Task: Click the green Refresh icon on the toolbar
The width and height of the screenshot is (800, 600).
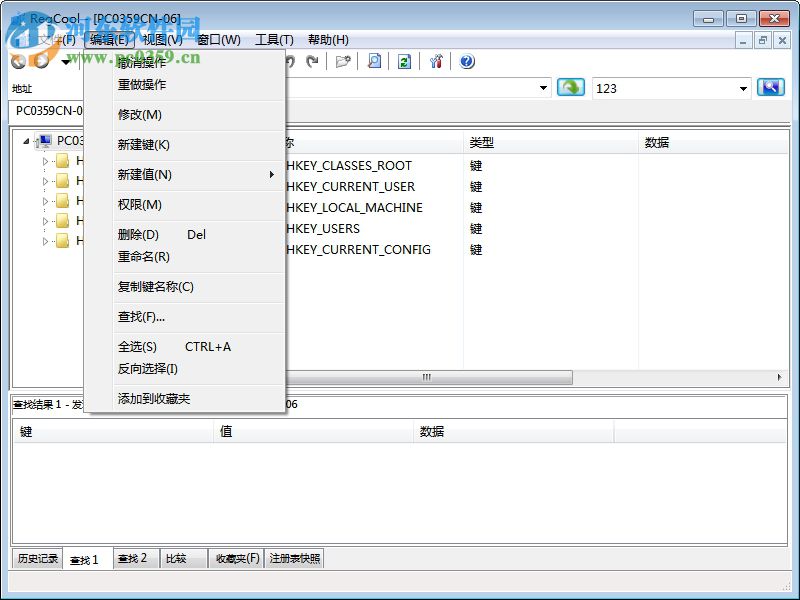Action: click(402, 61)
